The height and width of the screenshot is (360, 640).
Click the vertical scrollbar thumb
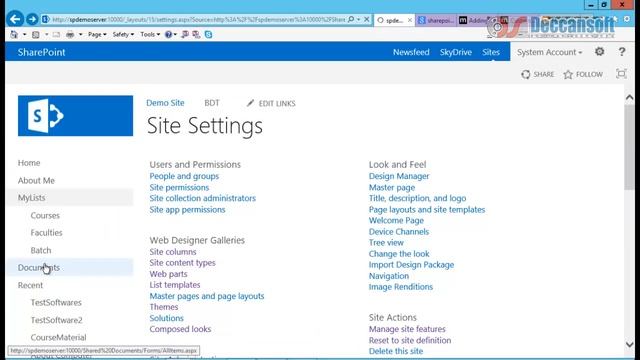pyautogui.click(x=629, y=147)
